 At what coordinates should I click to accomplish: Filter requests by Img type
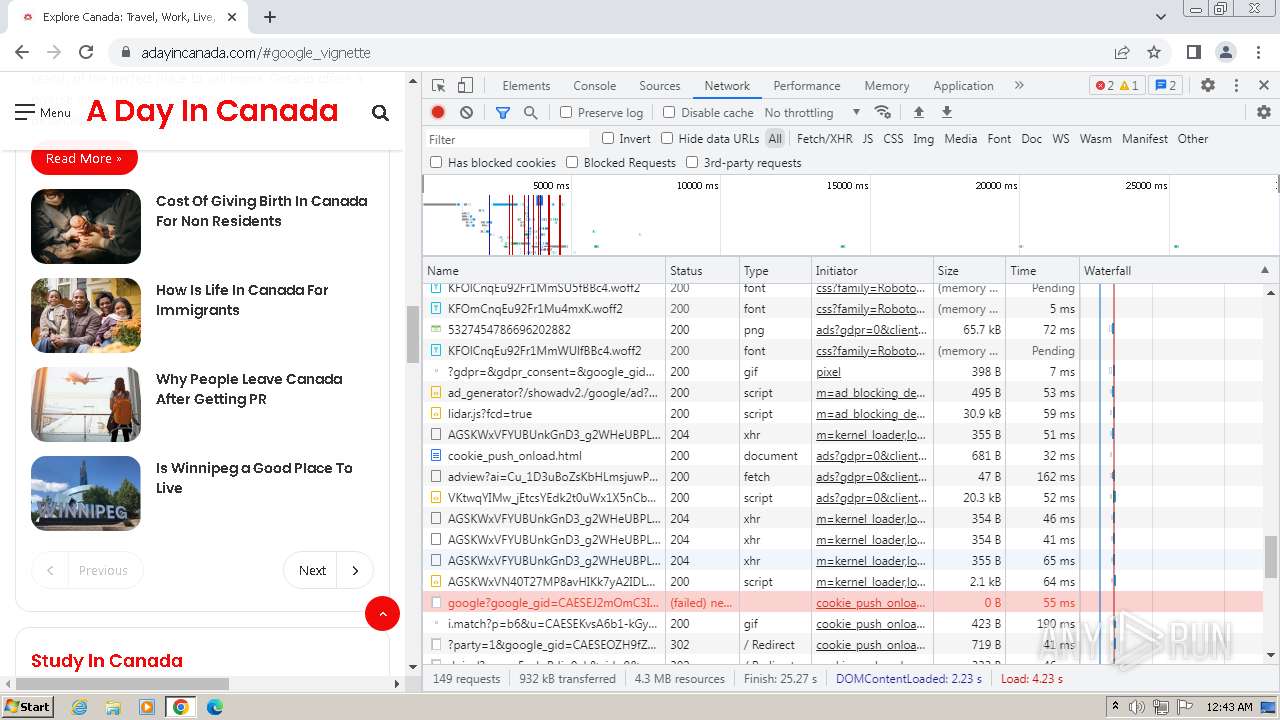923,139
